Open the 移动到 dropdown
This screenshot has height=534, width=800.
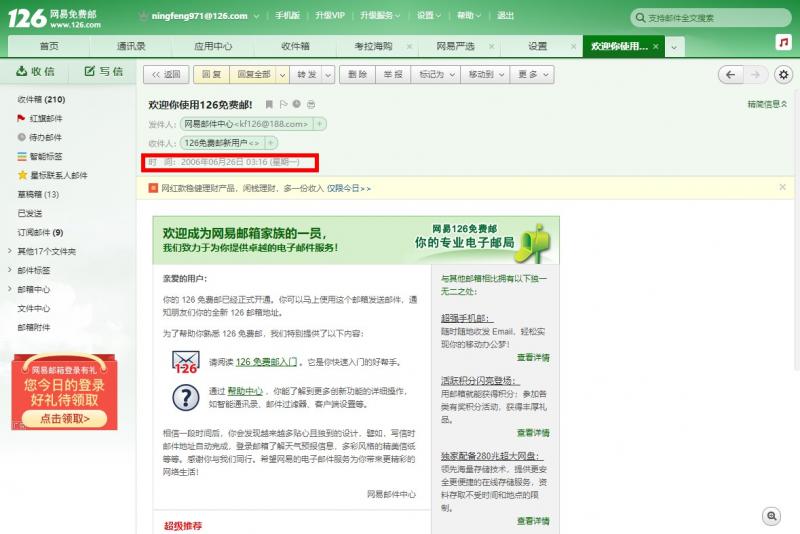pos(485,75)
